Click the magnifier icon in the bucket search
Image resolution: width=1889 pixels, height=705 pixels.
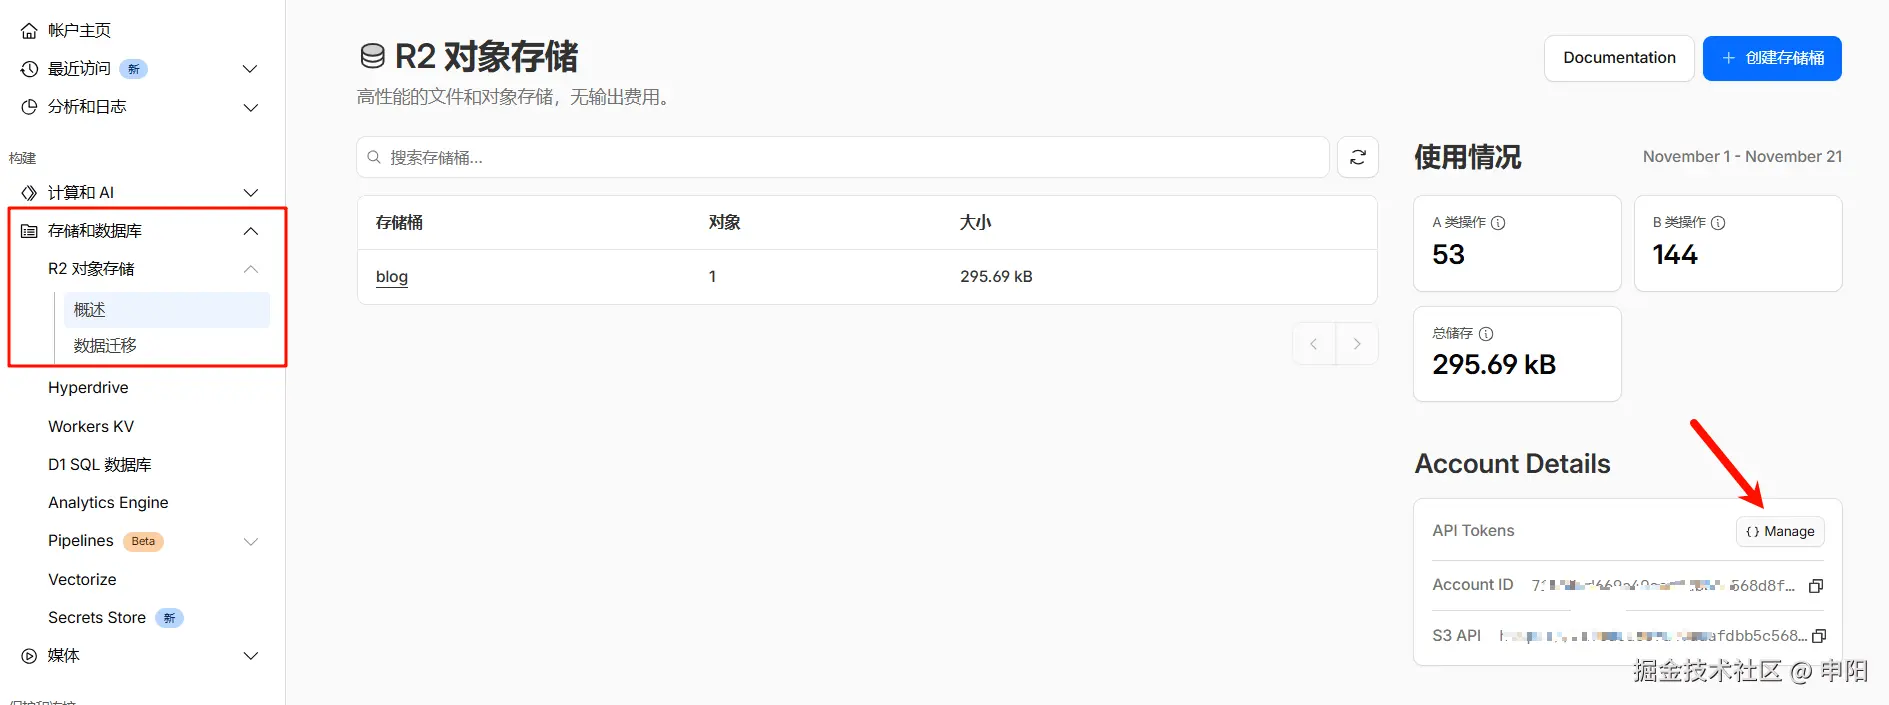[374, 157]
